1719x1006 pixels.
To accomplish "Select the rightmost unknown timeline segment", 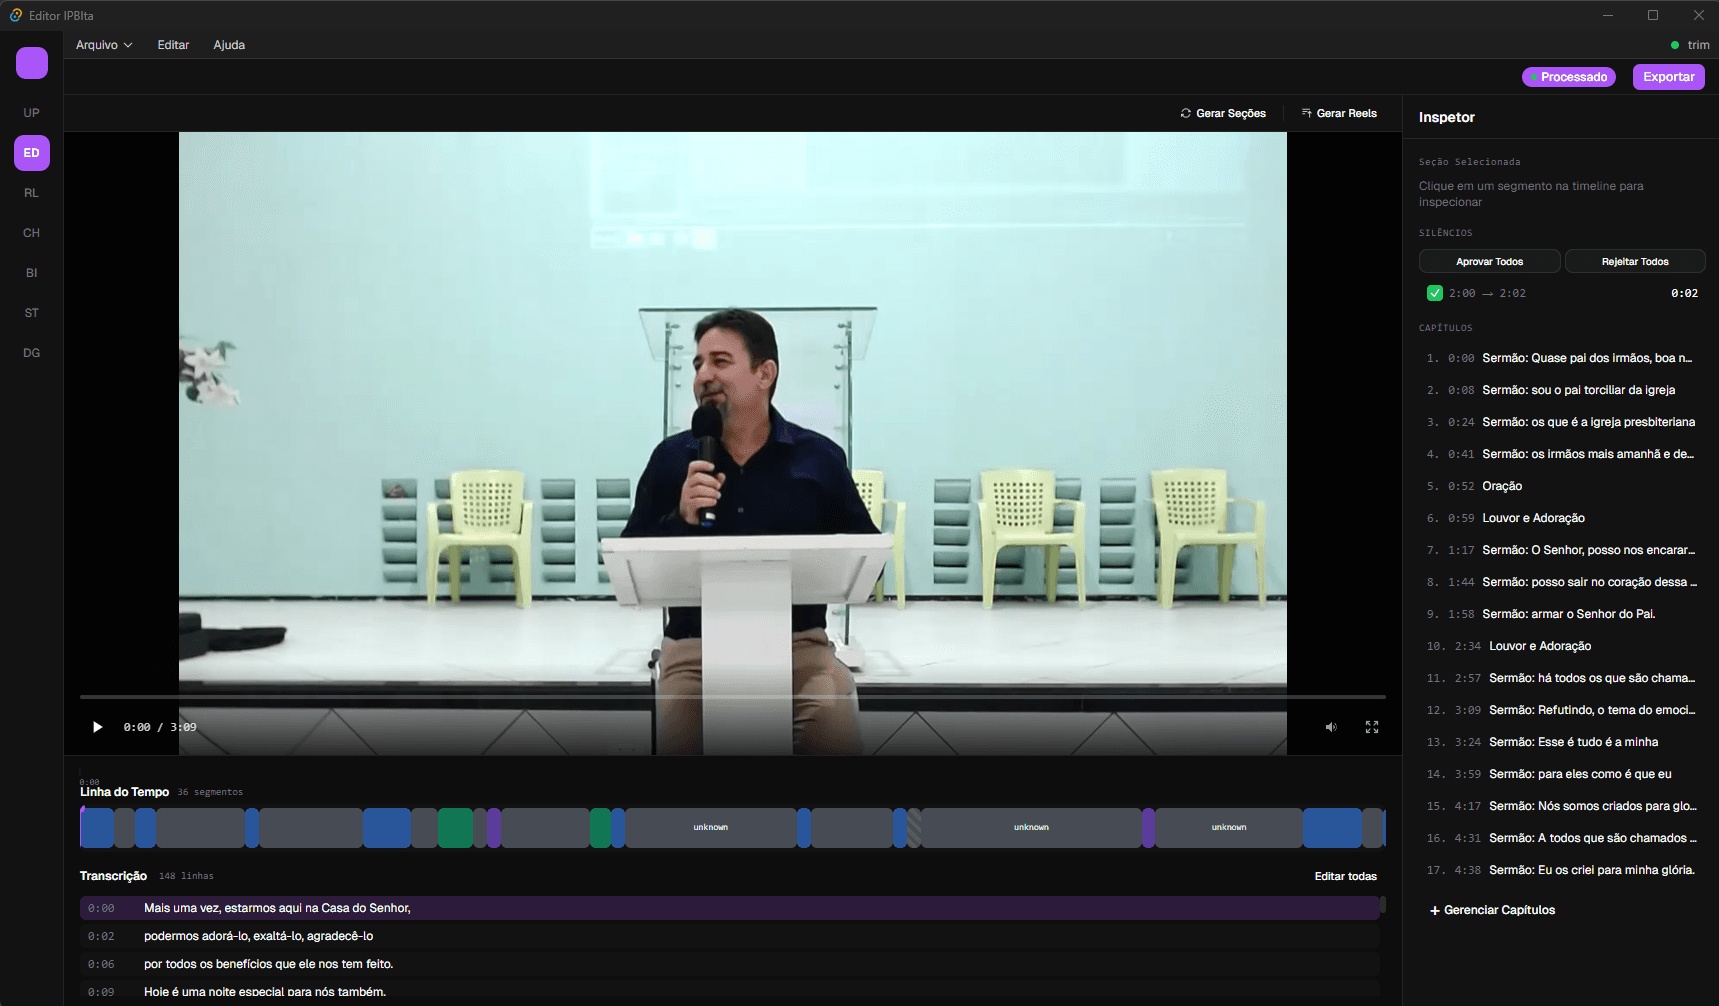I will [x=1229, y=828].
